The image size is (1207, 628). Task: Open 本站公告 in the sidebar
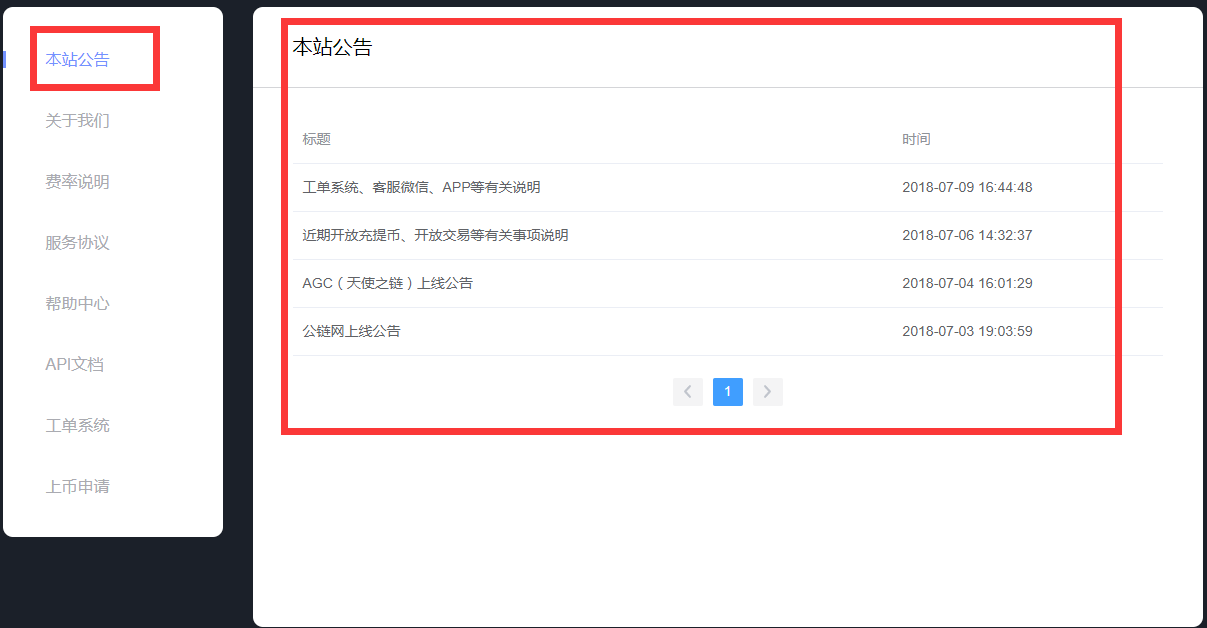point(78,60)
